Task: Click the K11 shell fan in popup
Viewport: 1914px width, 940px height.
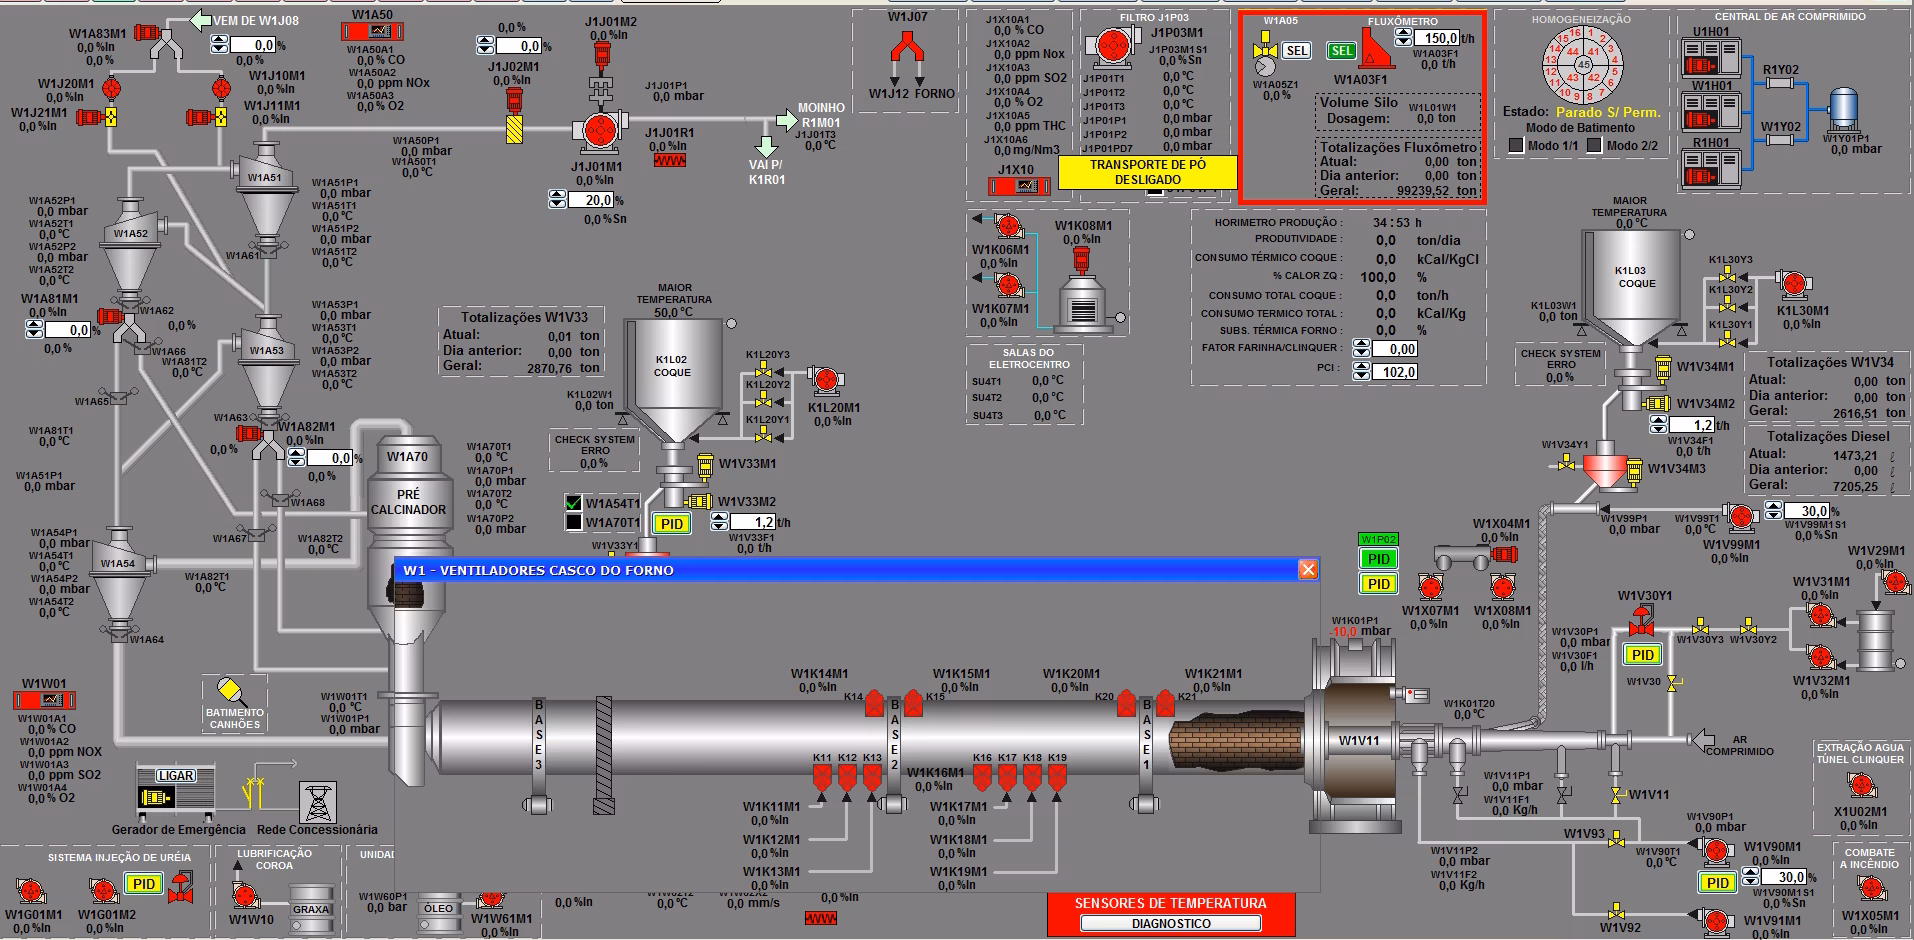Action: [822, 778]
